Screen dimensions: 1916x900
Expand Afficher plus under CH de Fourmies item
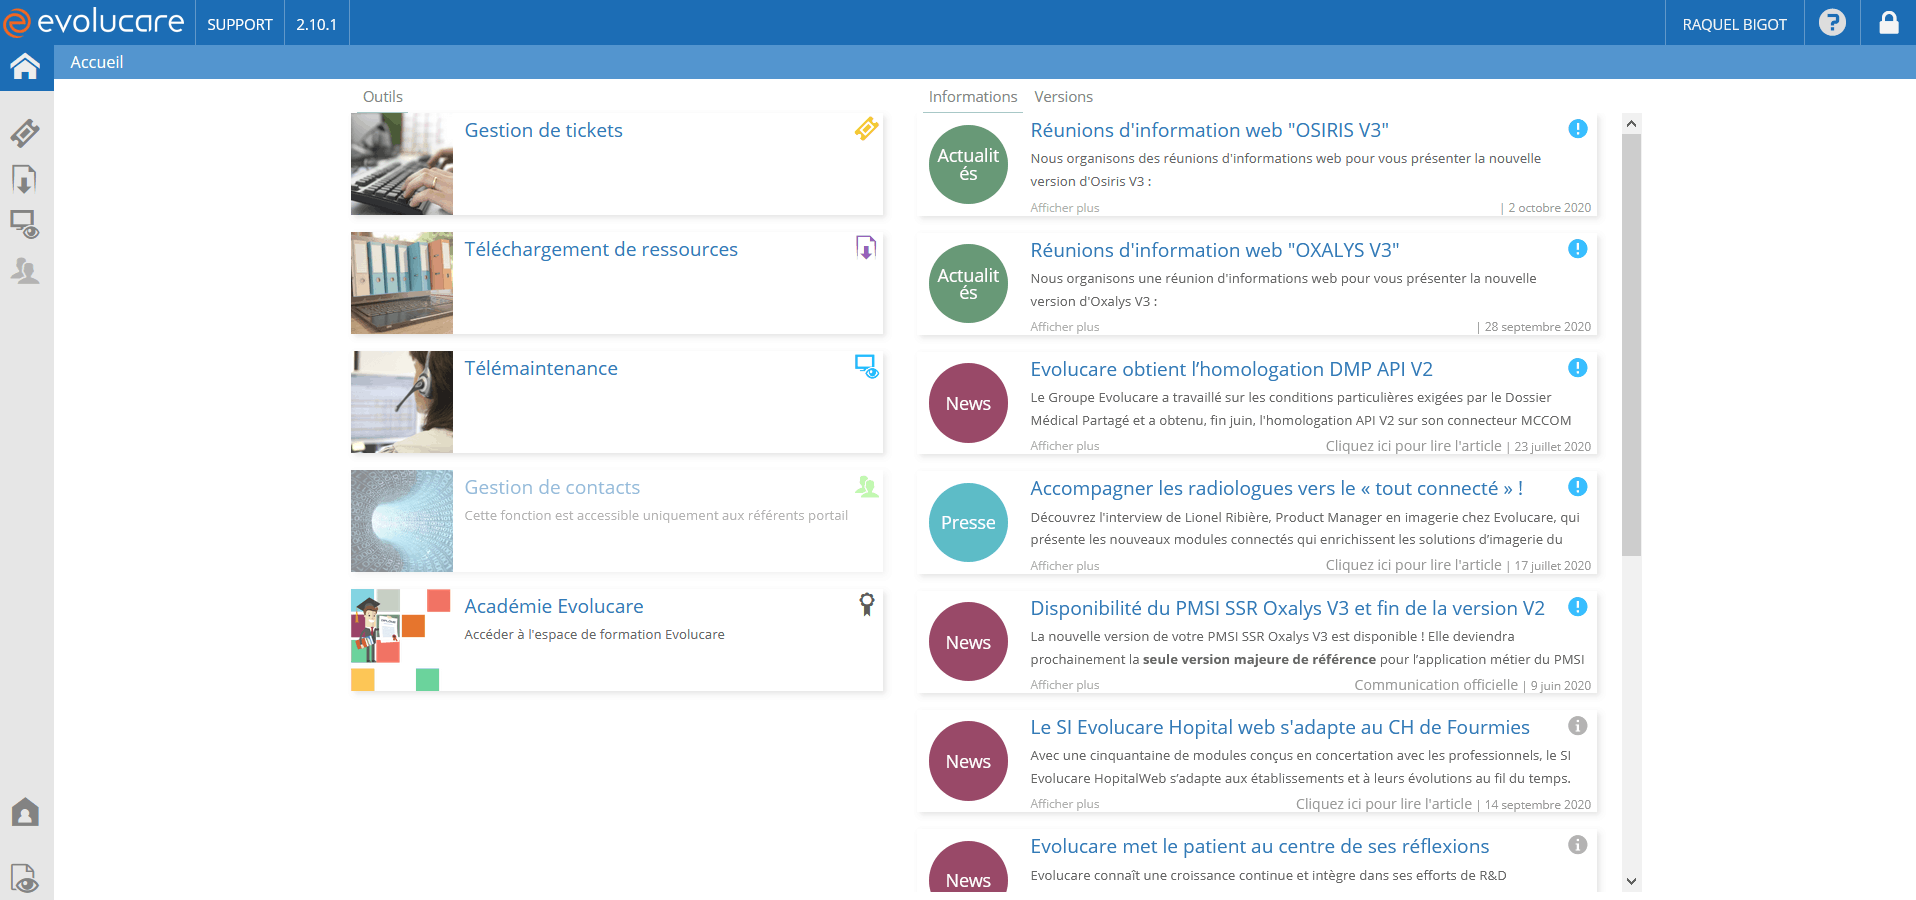[x=1065, y=804]
